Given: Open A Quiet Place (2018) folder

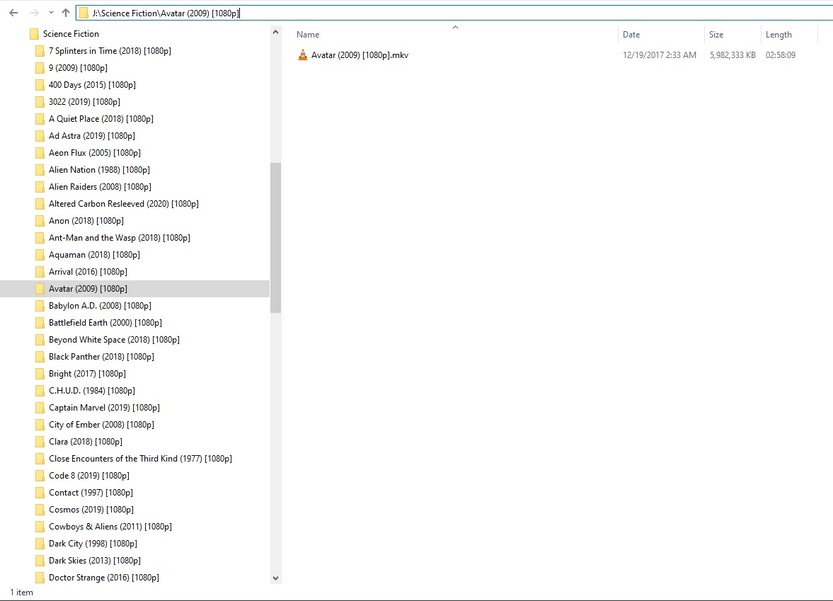Looking at the screenshot, I should point(101,119).
